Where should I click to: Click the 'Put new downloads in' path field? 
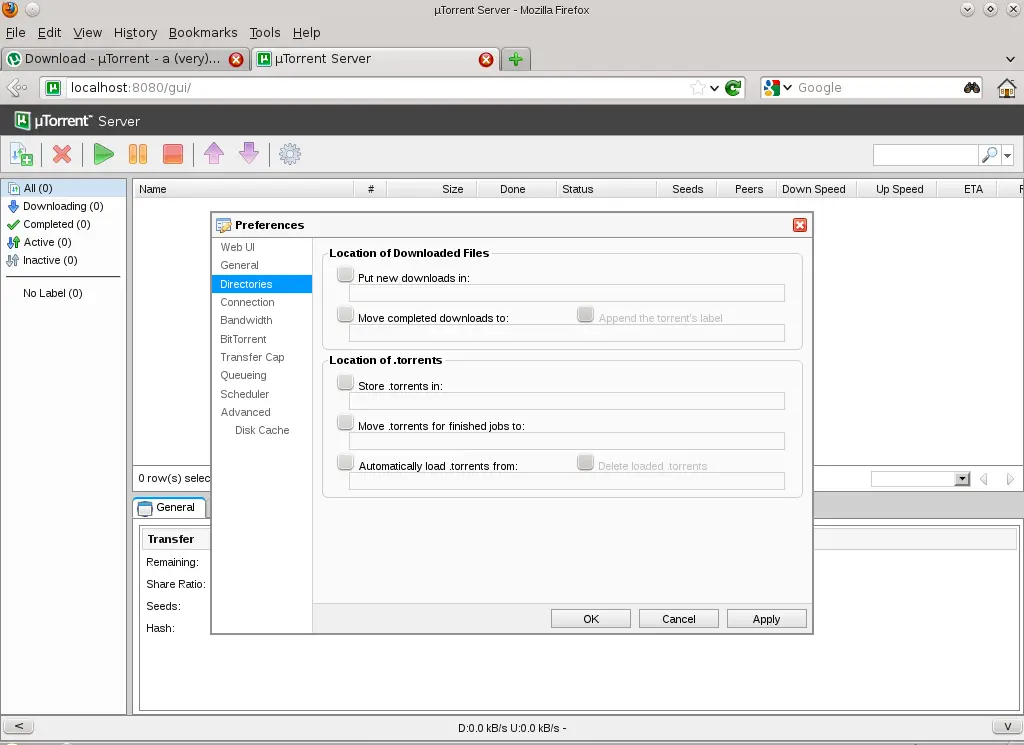pyautogui.click(x=567, y=293)
